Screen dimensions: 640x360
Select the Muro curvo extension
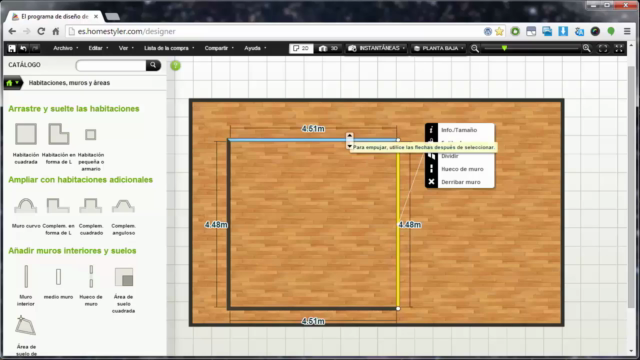click(26, 205)
